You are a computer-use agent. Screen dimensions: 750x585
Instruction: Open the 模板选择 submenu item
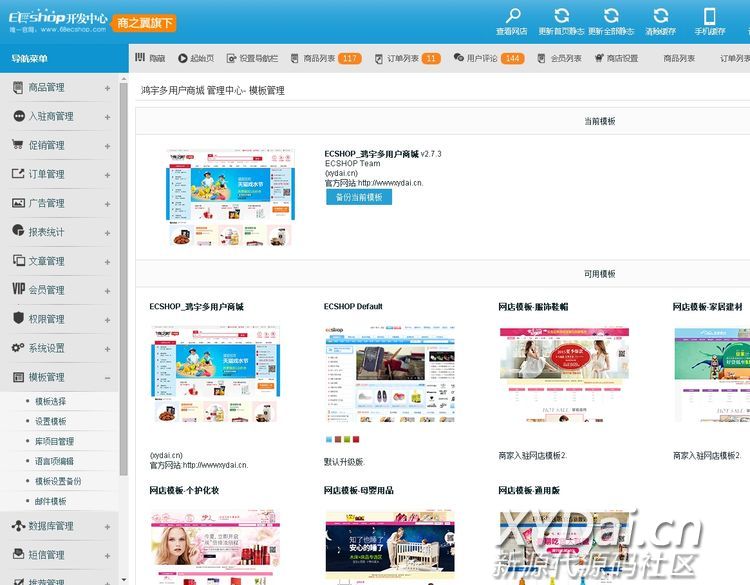pyautogui.click(x=51, y=401)
